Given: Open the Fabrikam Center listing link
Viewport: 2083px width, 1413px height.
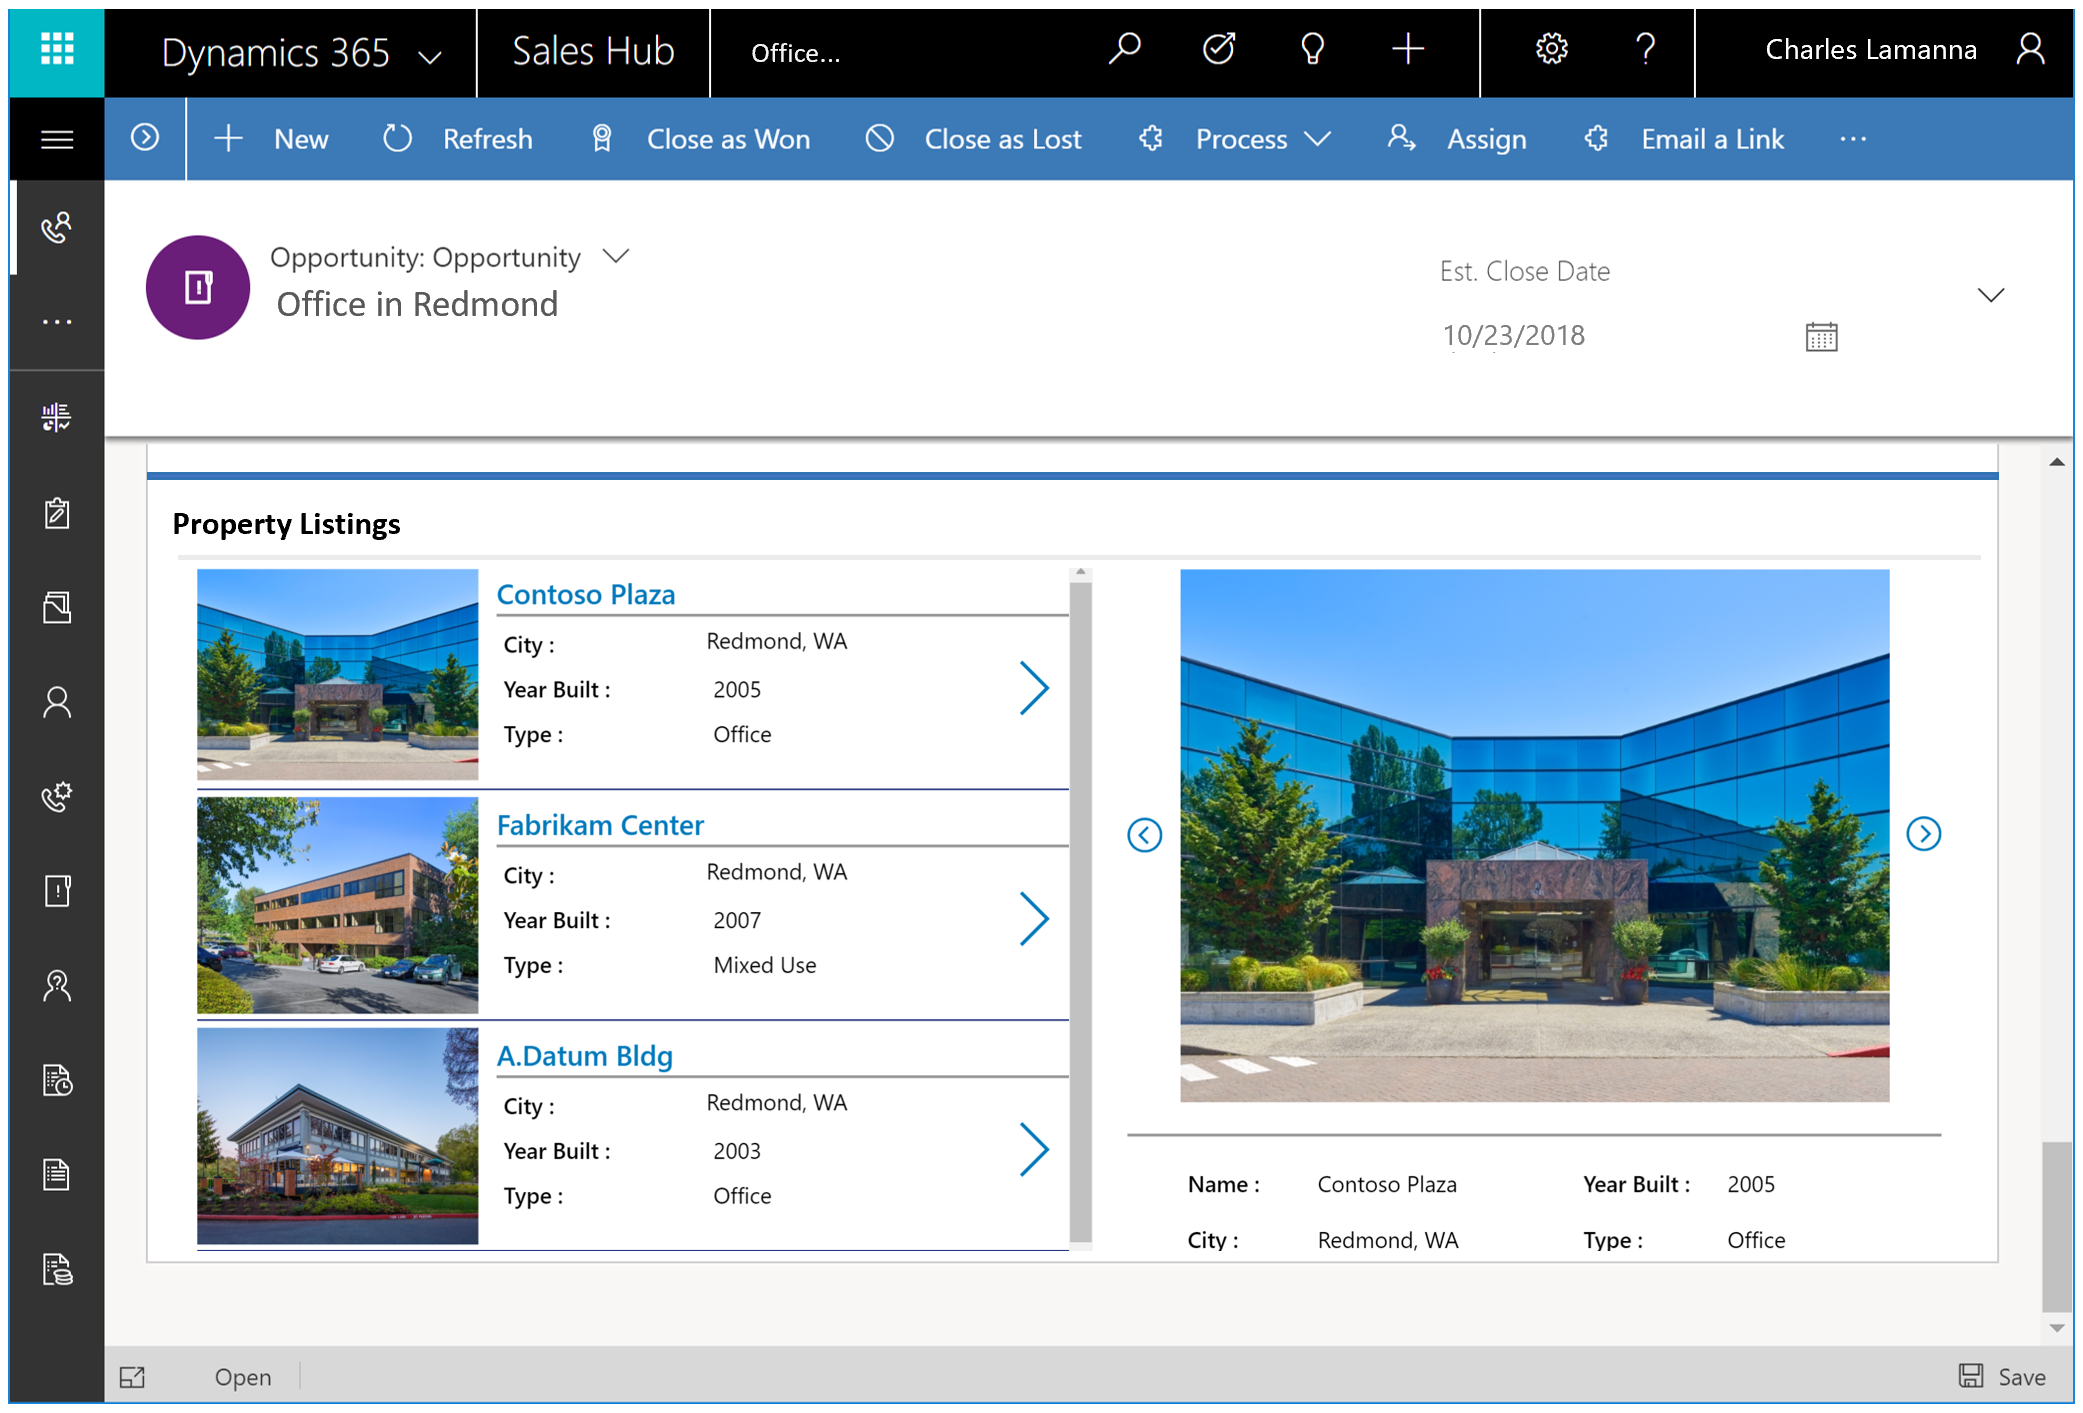Looking at the screenshot, I should [601, 825].
